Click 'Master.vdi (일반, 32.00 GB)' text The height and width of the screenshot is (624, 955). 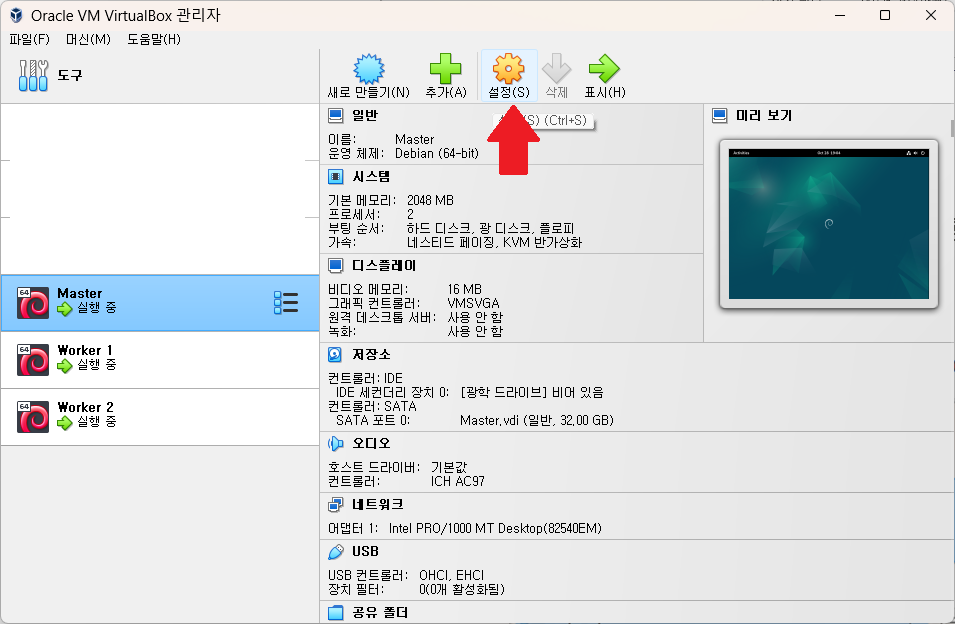point(537,421)
